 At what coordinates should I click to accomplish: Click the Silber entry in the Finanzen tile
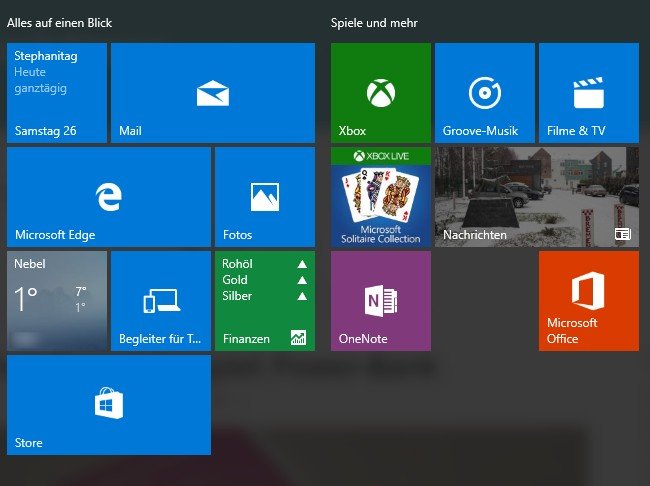[264, 296]
